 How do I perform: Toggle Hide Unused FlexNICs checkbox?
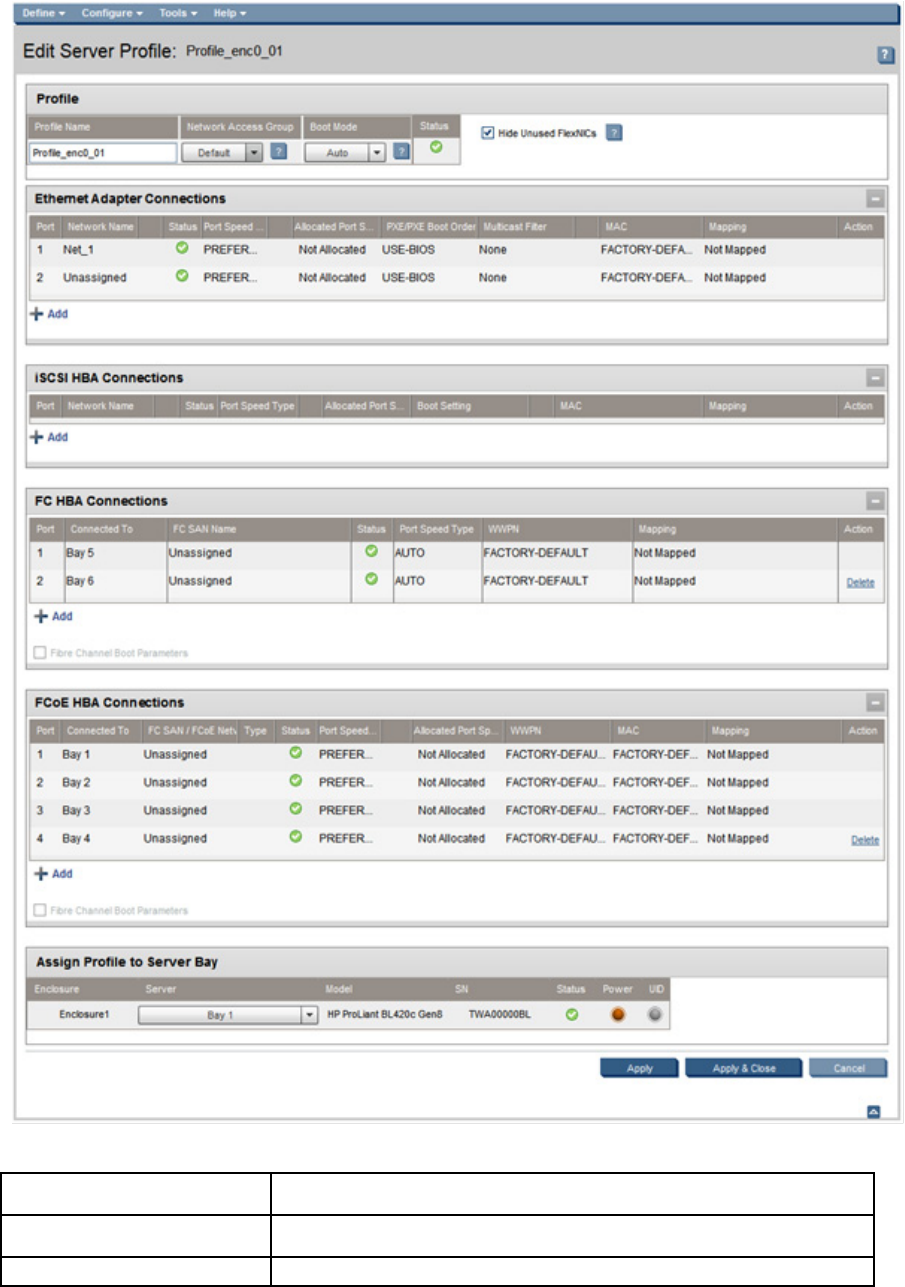[x=488, y=133]
